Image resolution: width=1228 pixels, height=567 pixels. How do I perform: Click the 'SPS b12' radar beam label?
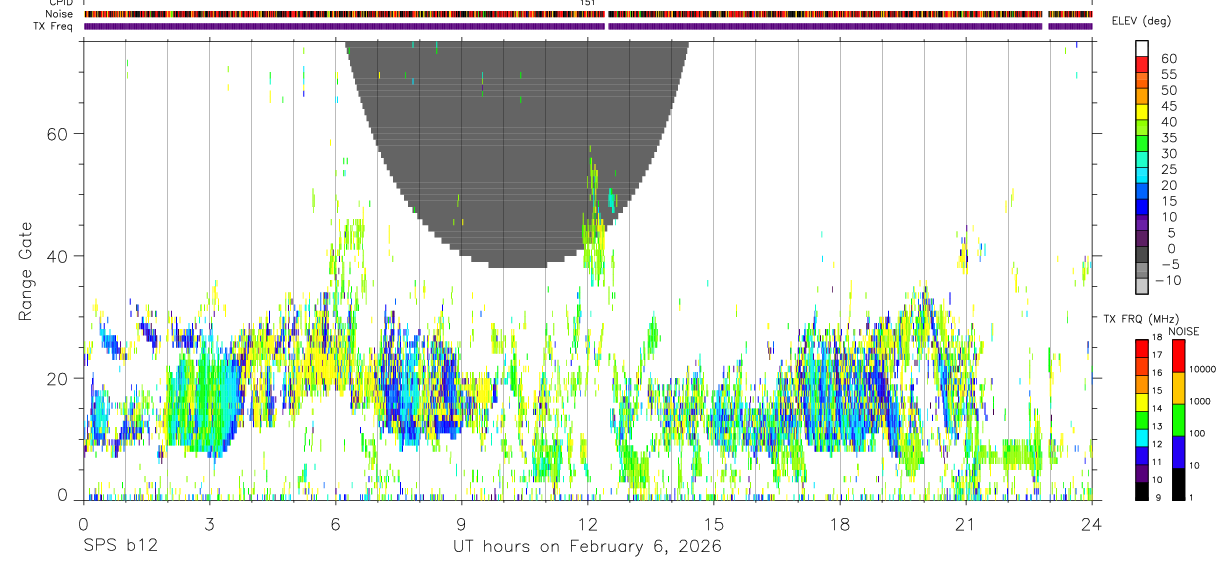coord(119,547)
